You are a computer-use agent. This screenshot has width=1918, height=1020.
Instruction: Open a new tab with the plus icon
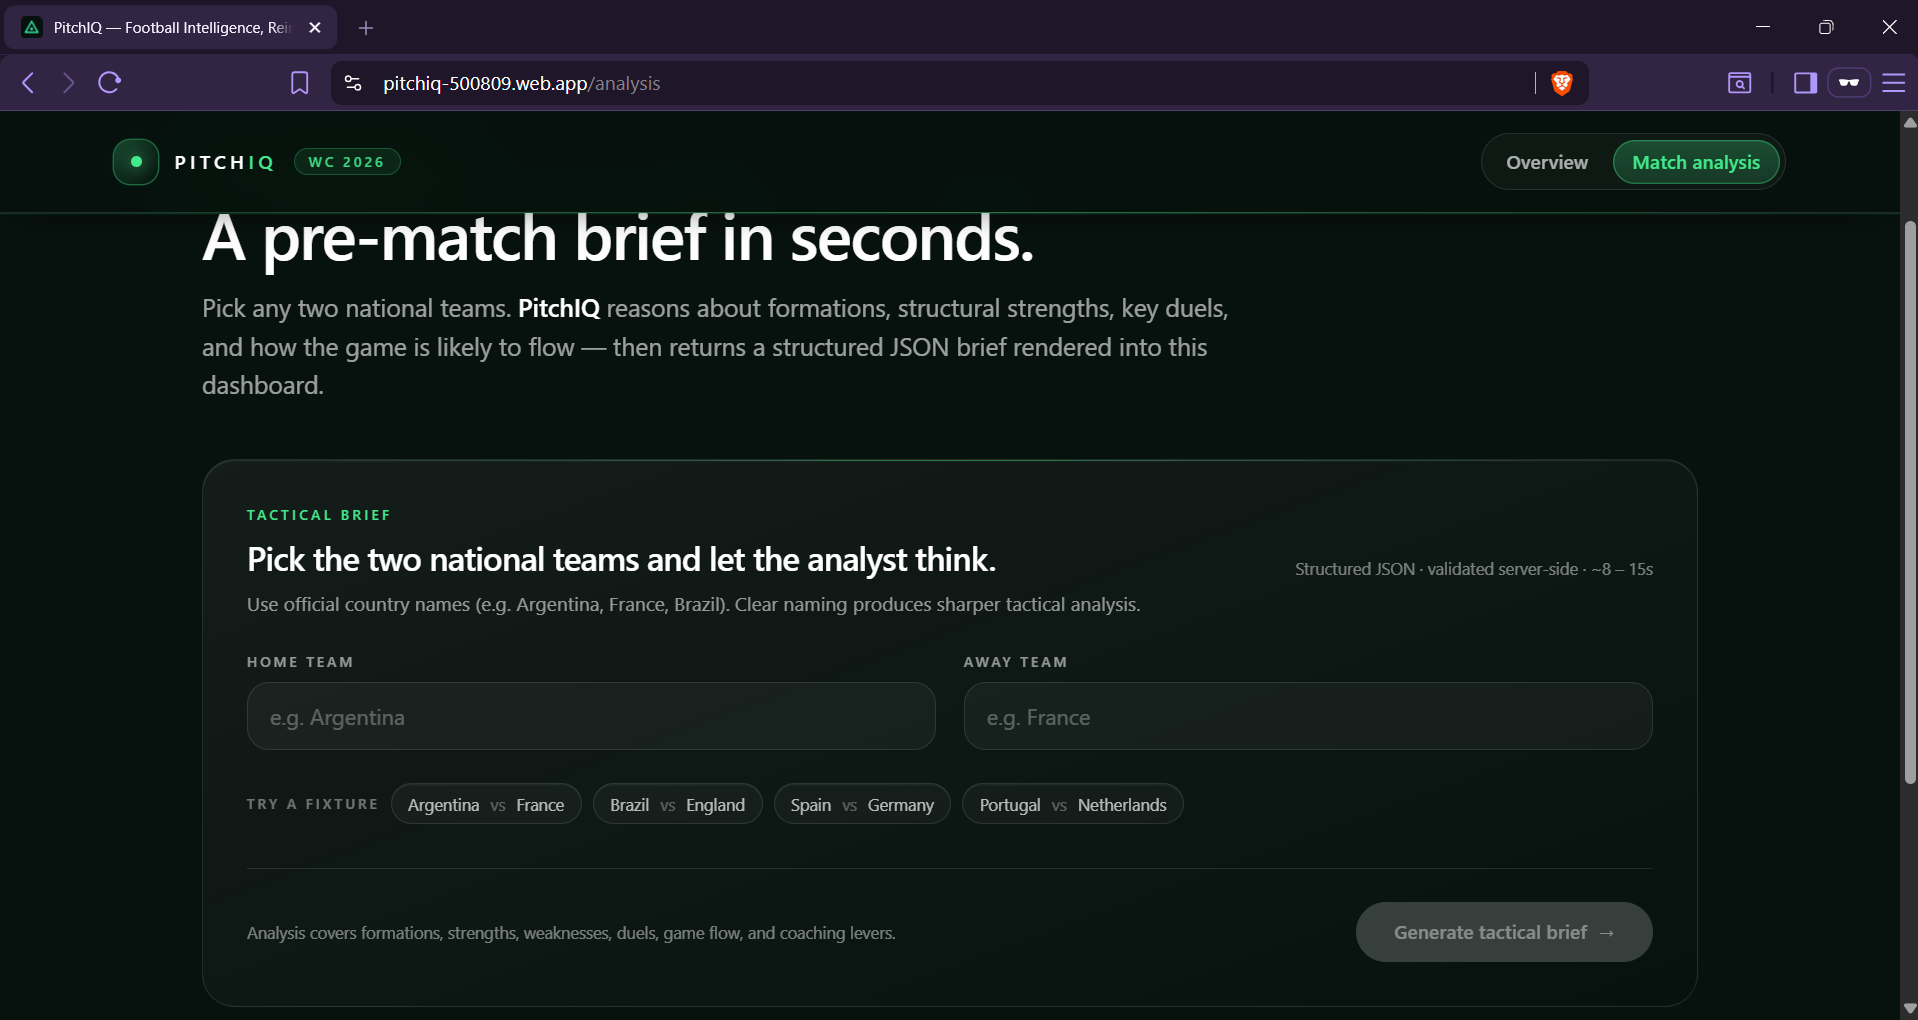366,28
